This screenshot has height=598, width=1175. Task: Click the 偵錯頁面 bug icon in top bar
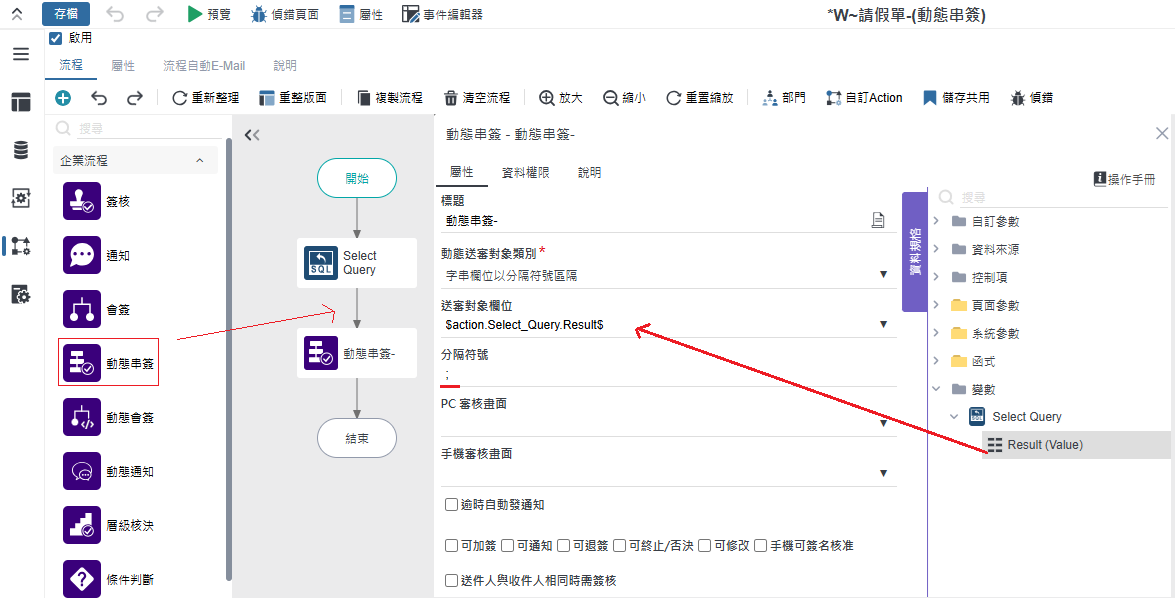pos(259,15)
